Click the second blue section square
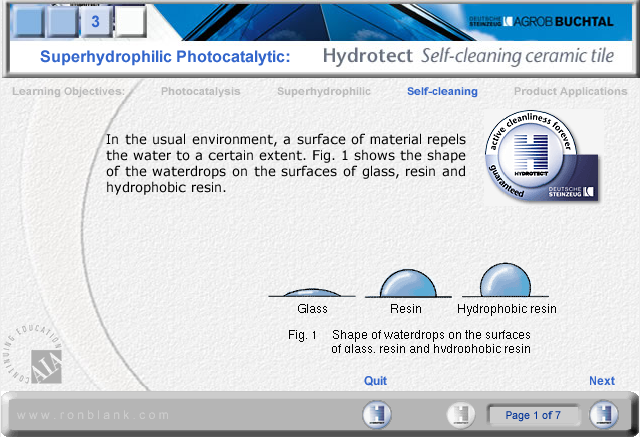The image size is (640, 437). click(62, 21)
